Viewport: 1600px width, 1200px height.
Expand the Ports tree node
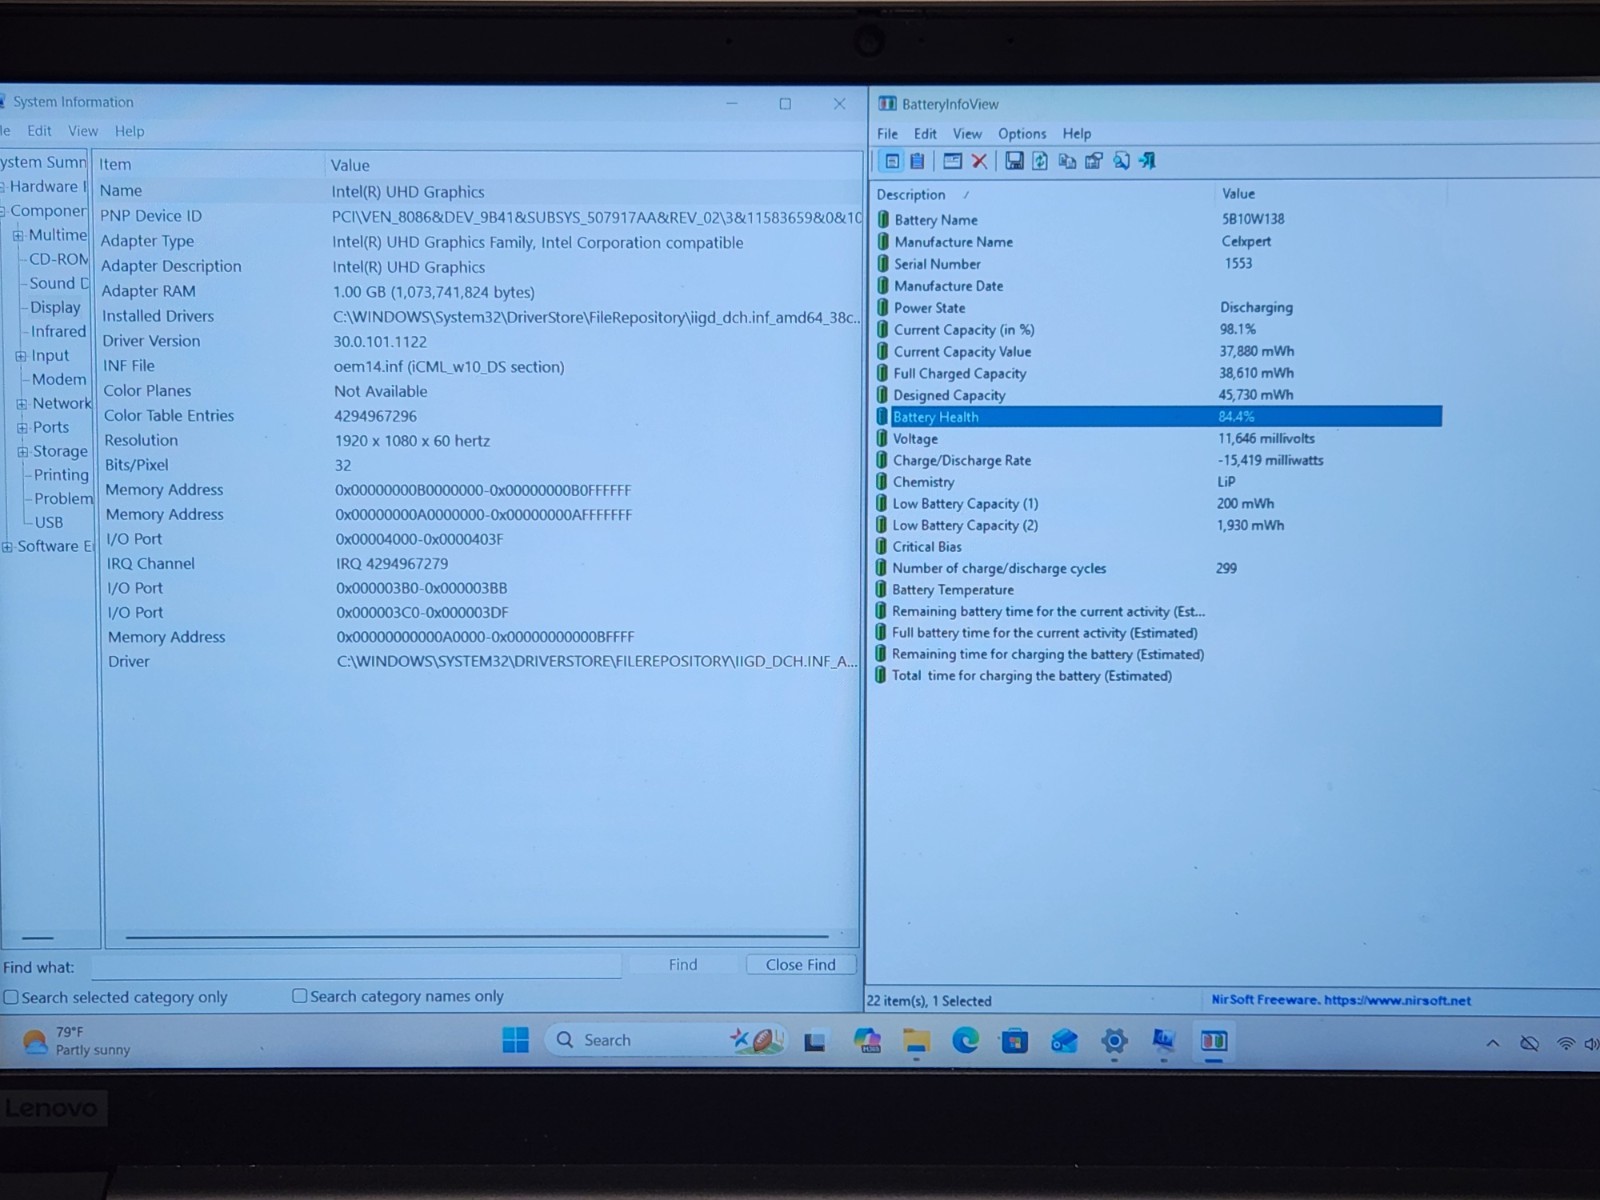(22, 428)
